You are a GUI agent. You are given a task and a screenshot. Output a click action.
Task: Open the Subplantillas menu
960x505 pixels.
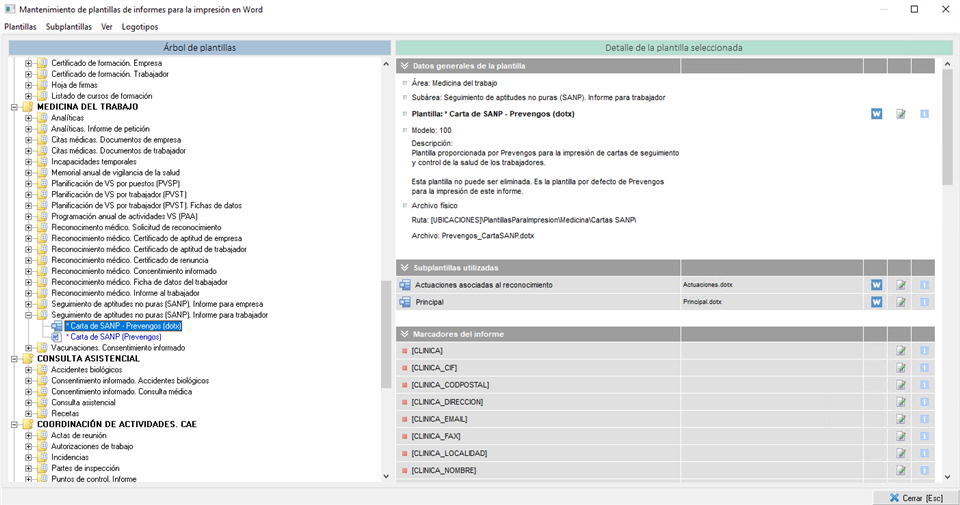coord(69,27)
